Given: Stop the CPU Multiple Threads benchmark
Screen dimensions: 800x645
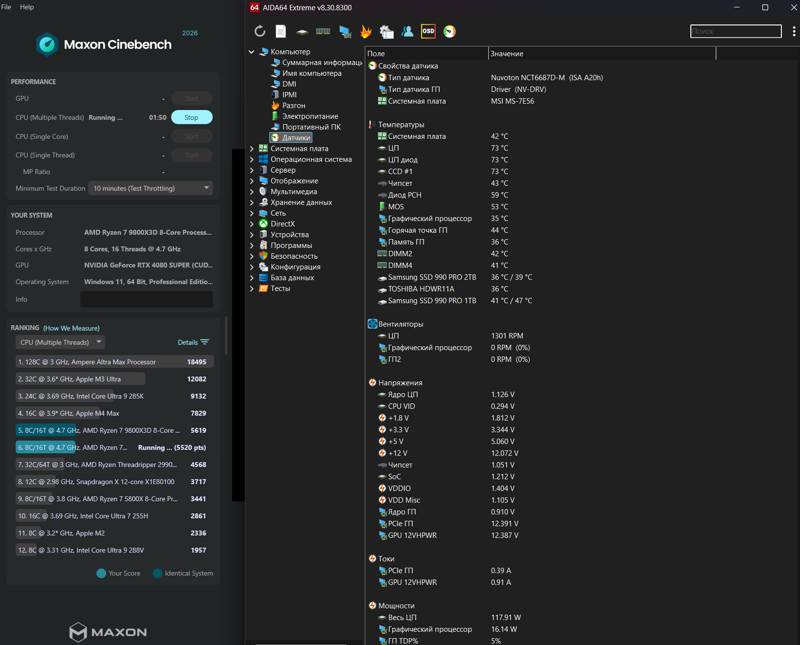Looking at the screenshot, I should point(191,117).
